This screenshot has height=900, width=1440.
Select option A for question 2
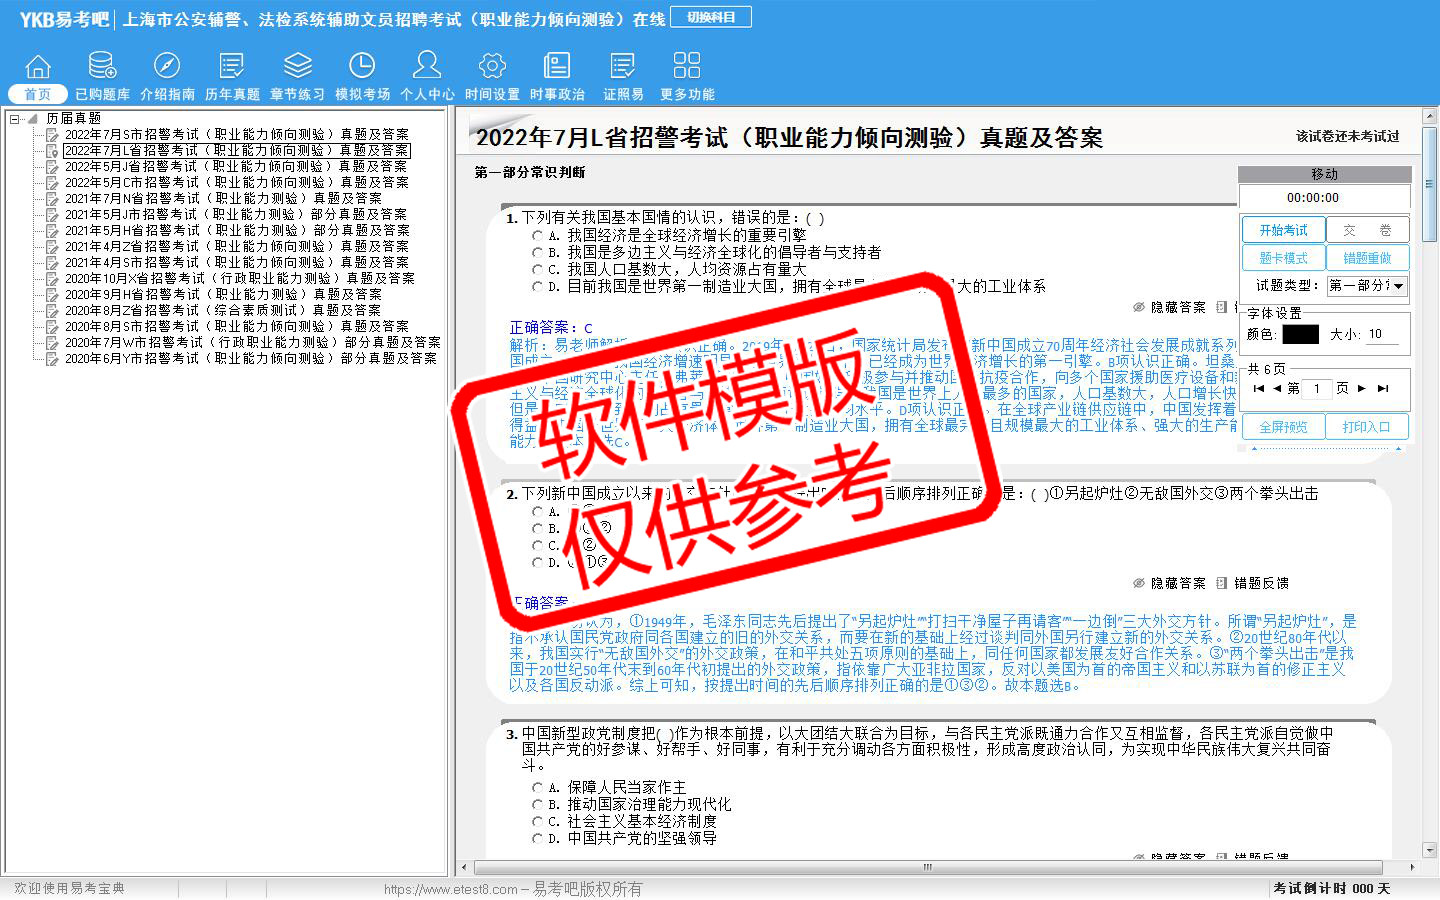coord(537,512)
